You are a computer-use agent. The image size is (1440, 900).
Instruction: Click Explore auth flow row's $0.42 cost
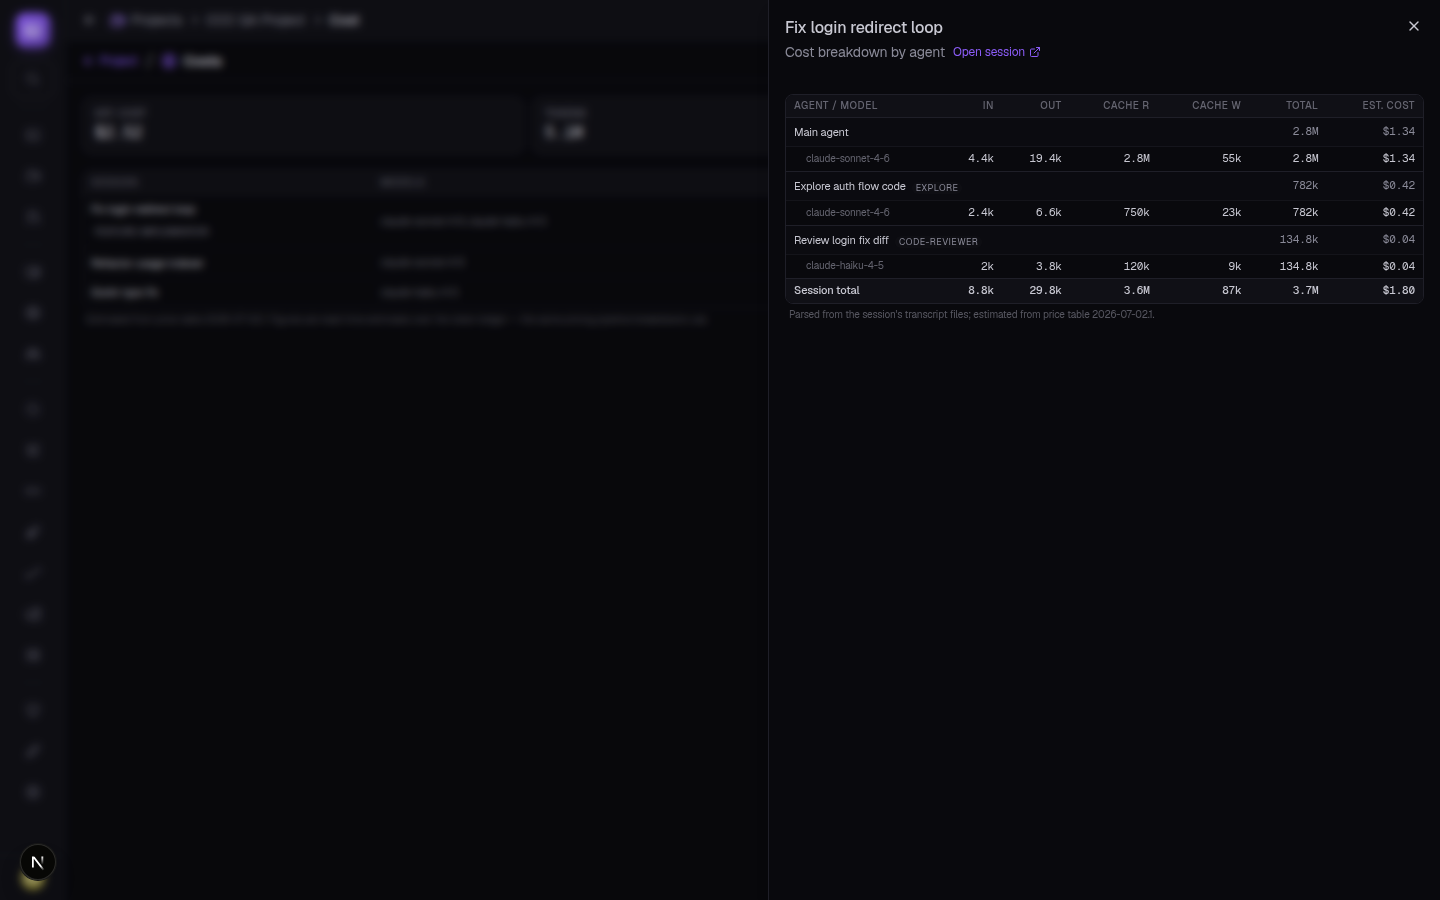coord(1398,186)
